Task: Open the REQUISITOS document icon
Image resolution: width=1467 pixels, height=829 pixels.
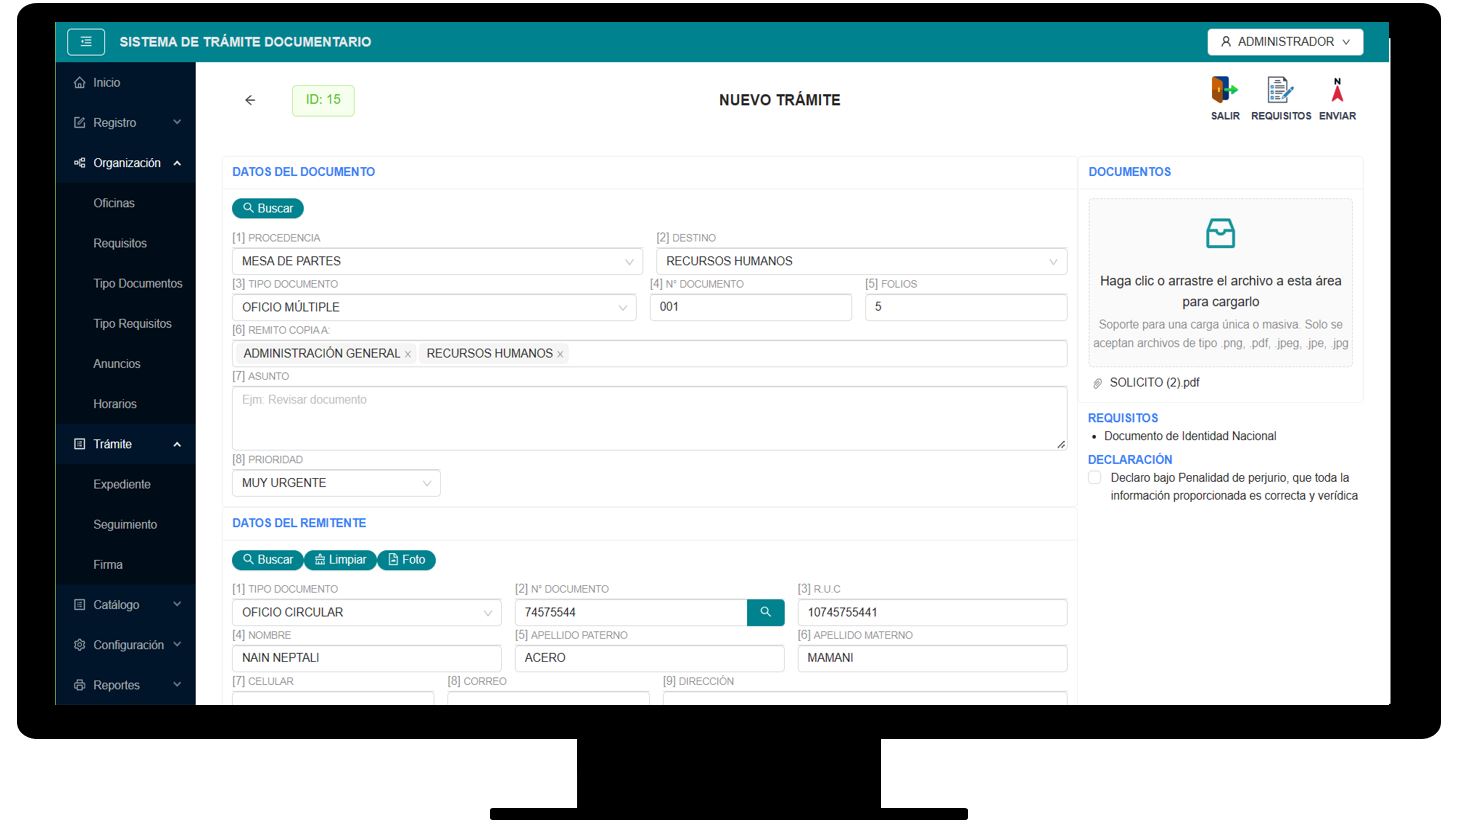Action: click(x=1280, y=91)
